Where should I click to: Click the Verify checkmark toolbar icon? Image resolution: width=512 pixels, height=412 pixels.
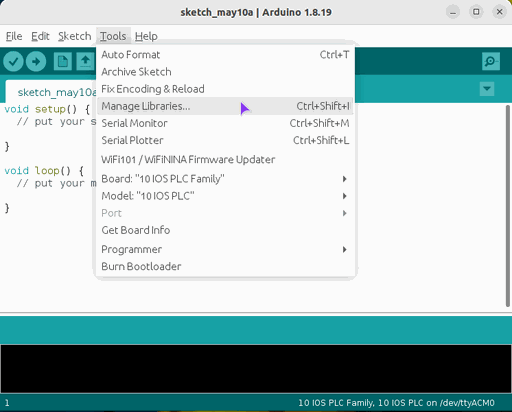(x=13, y=62)
